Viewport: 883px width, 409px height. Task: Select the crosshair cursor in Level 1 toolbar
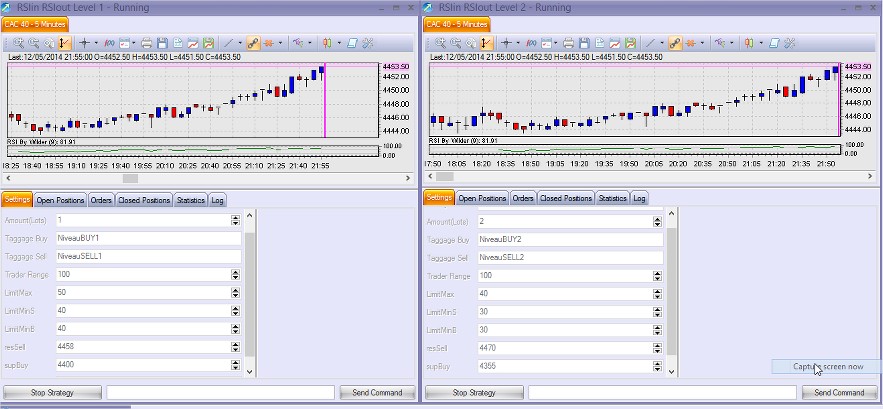pyautogui.click(x=84, y=43)
